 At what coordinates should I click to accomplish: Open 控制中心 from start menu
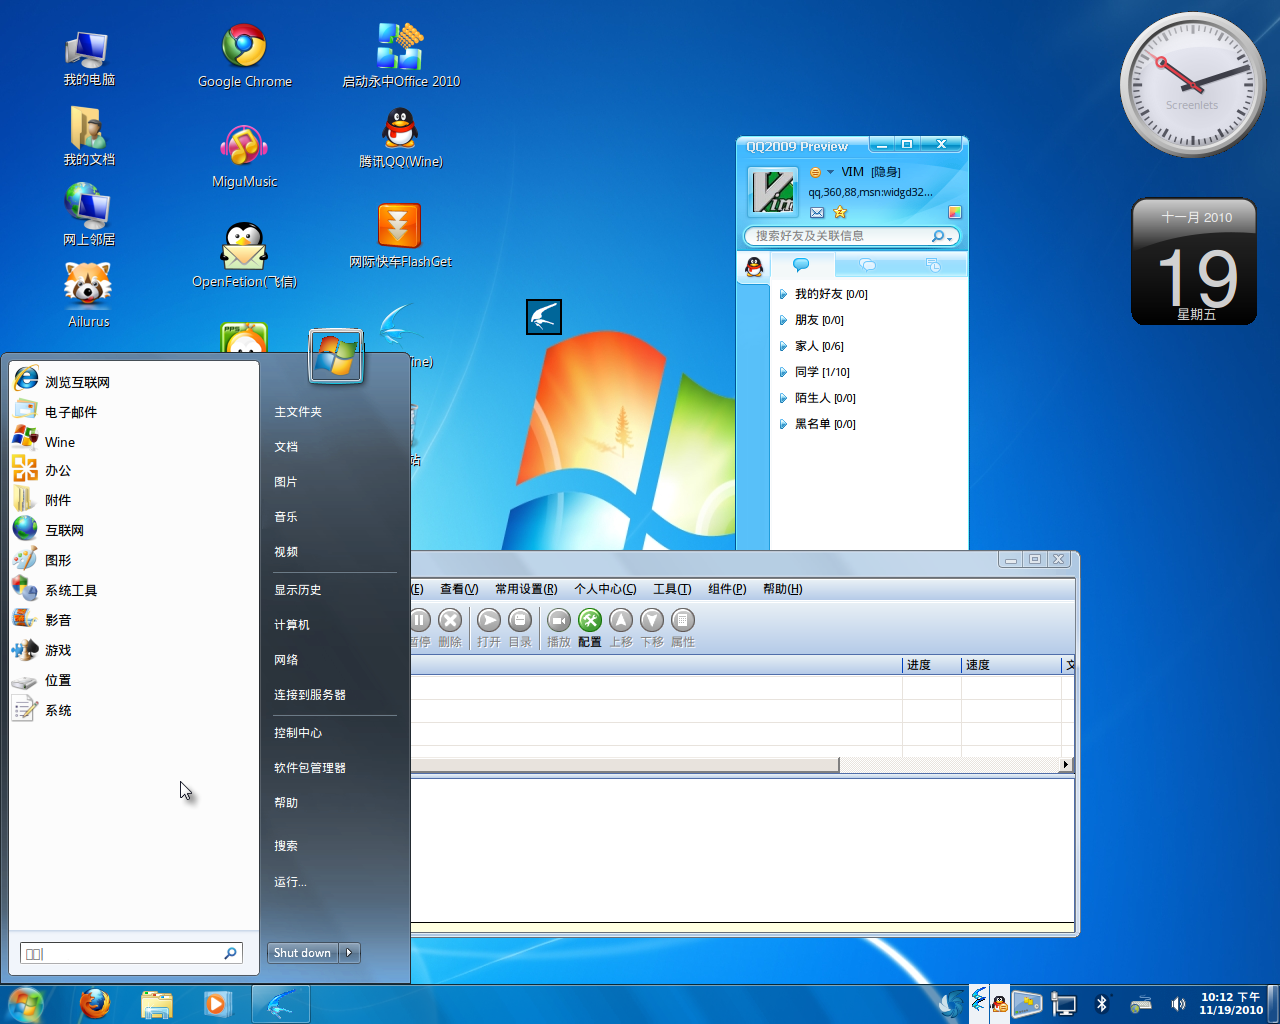[x=298, y=733]
